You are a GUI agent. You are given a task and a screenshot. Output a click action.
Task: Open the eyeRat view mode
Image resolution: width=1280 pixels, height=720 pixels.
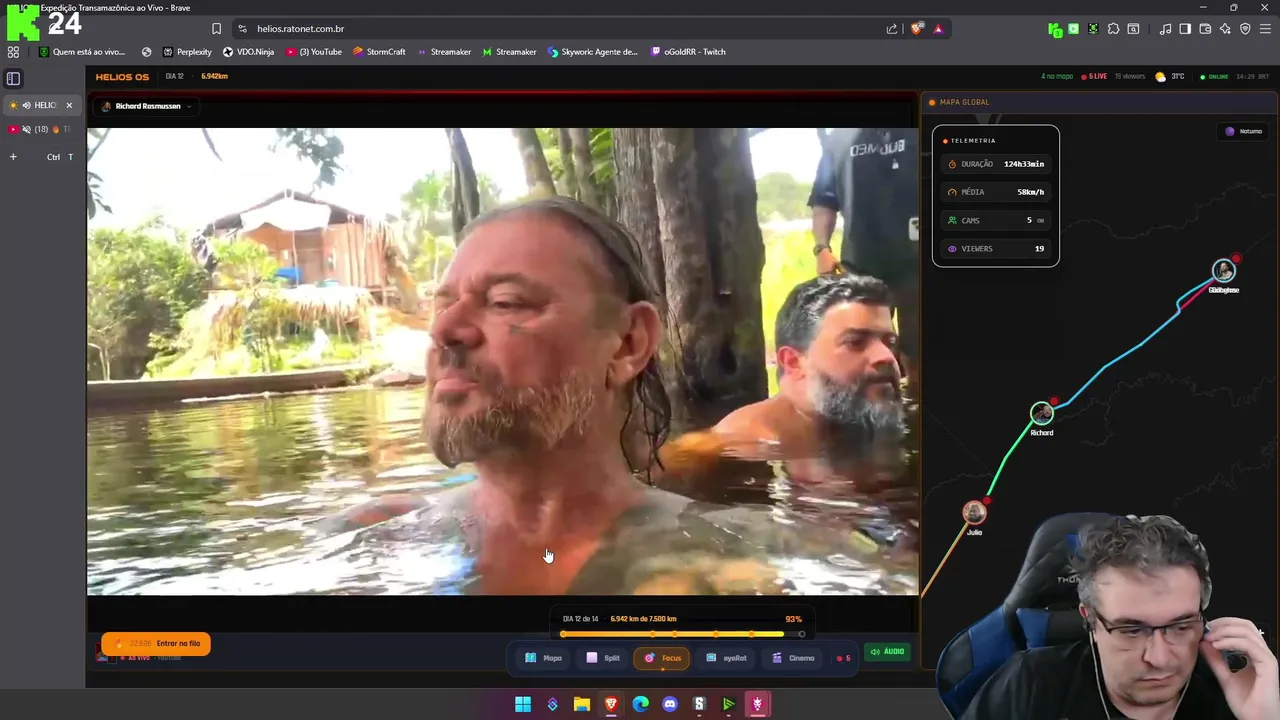(x=726, y=658)
